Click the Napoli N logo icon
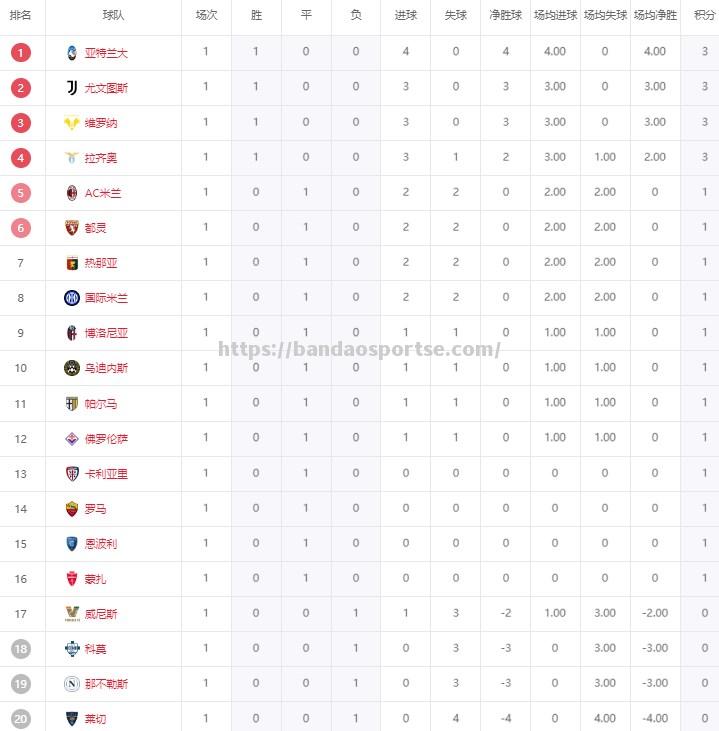This screenshot has height=731, width=719. pyautogui.click(x=72, y=684)
